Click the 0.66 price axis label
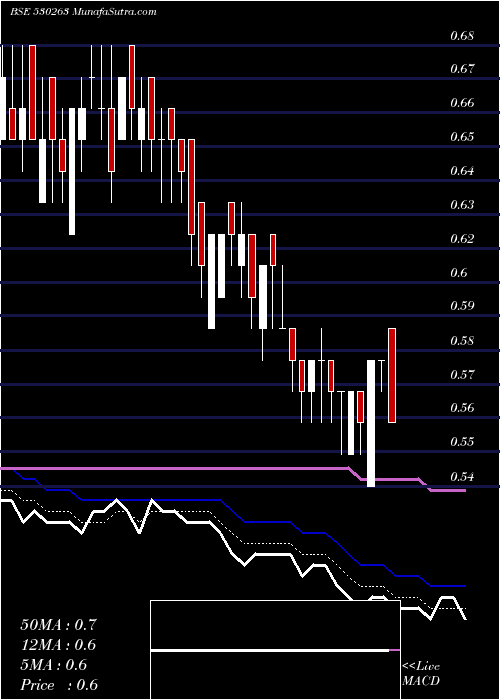 tap(461, 103)
